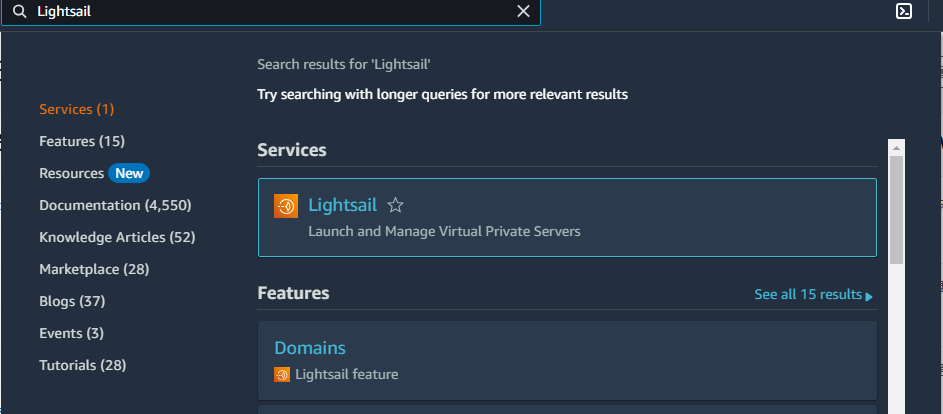Open the Domains feature link

[310, 348]
